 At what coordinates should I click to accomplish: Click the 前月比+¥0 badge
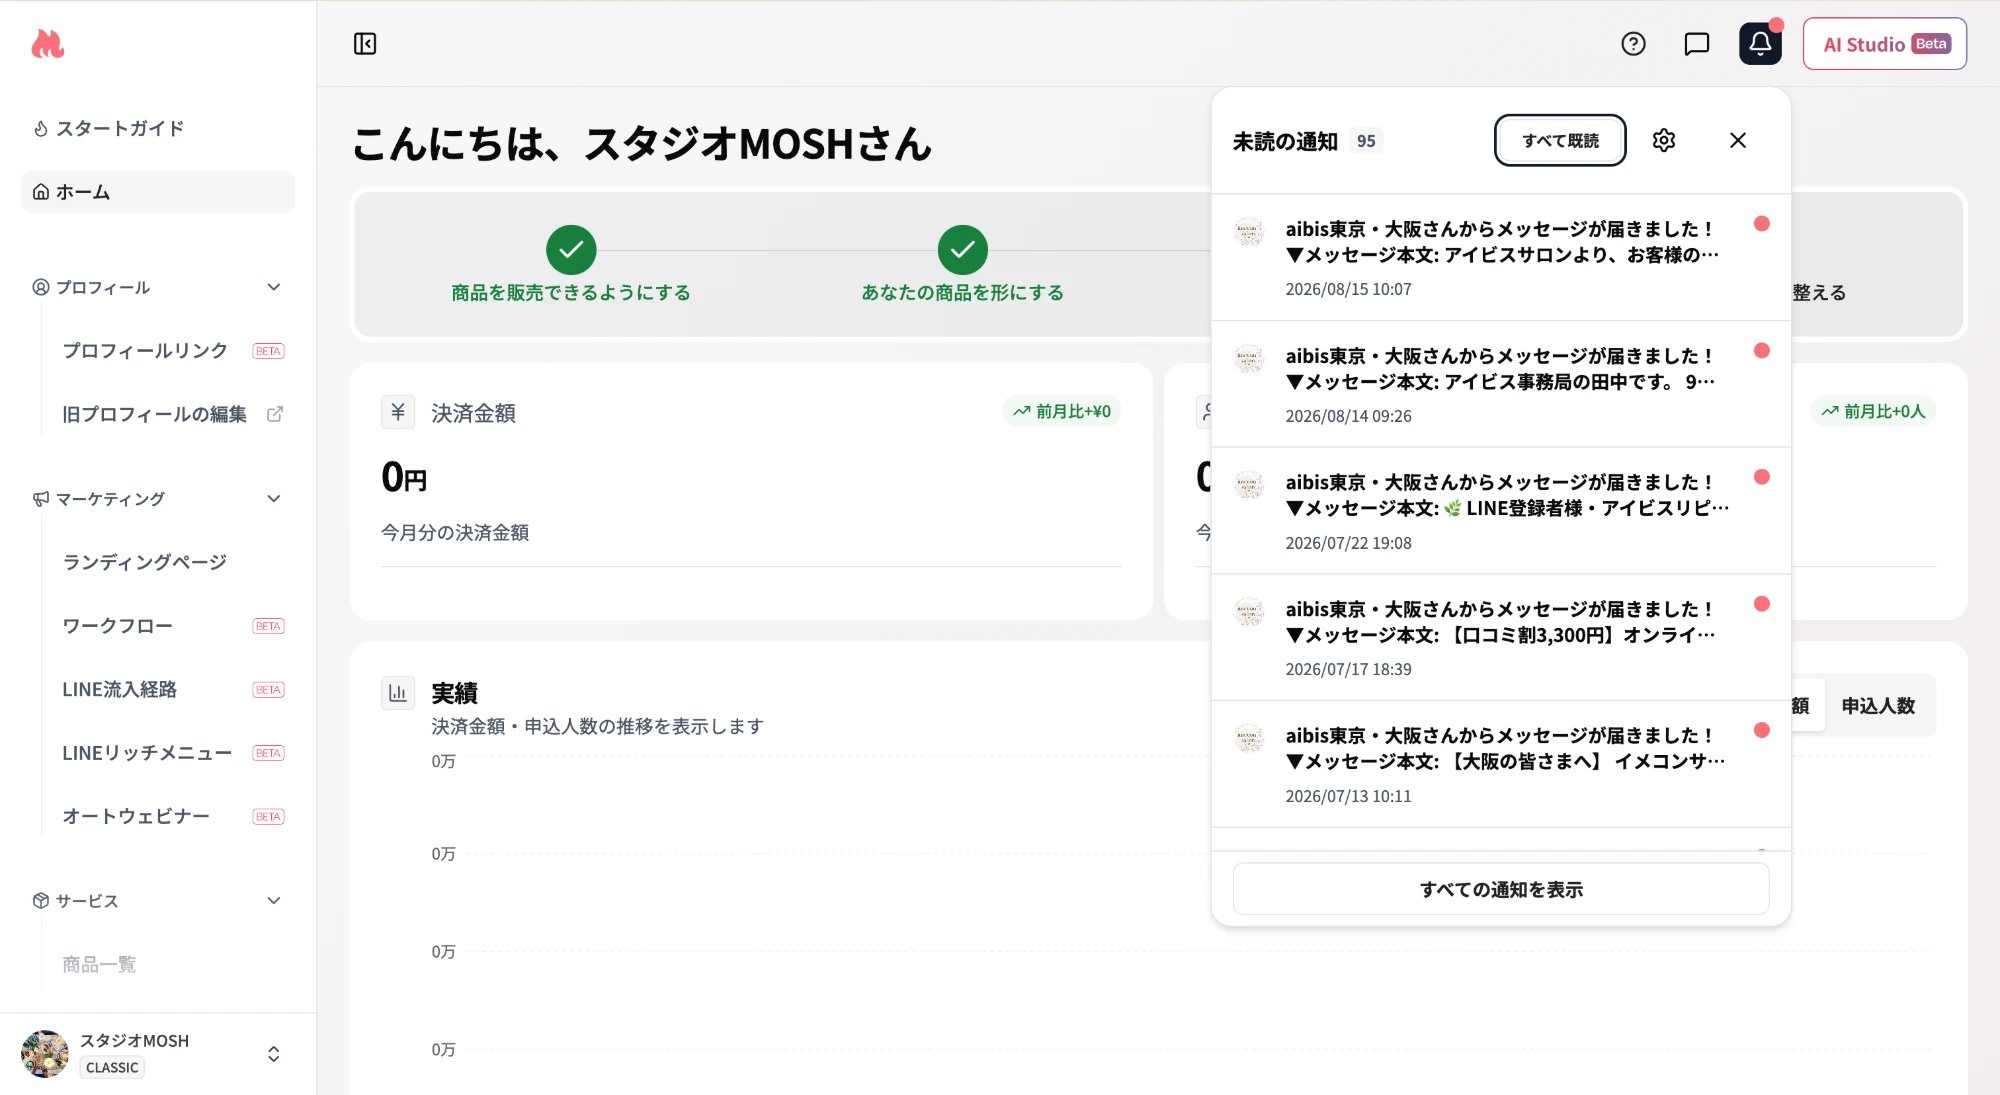(x=1062, y=412)
